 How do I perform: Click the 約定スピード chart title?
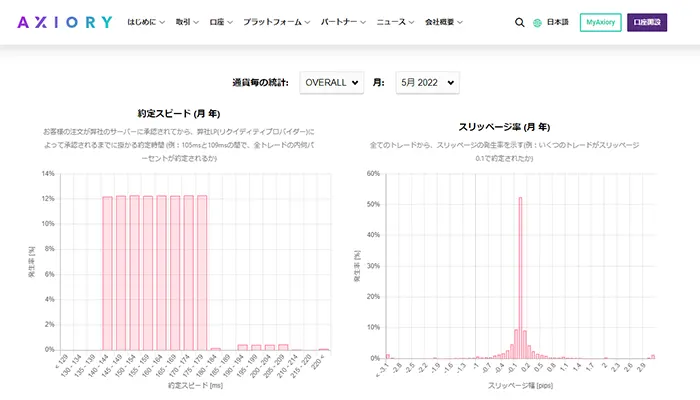[179, 113]
